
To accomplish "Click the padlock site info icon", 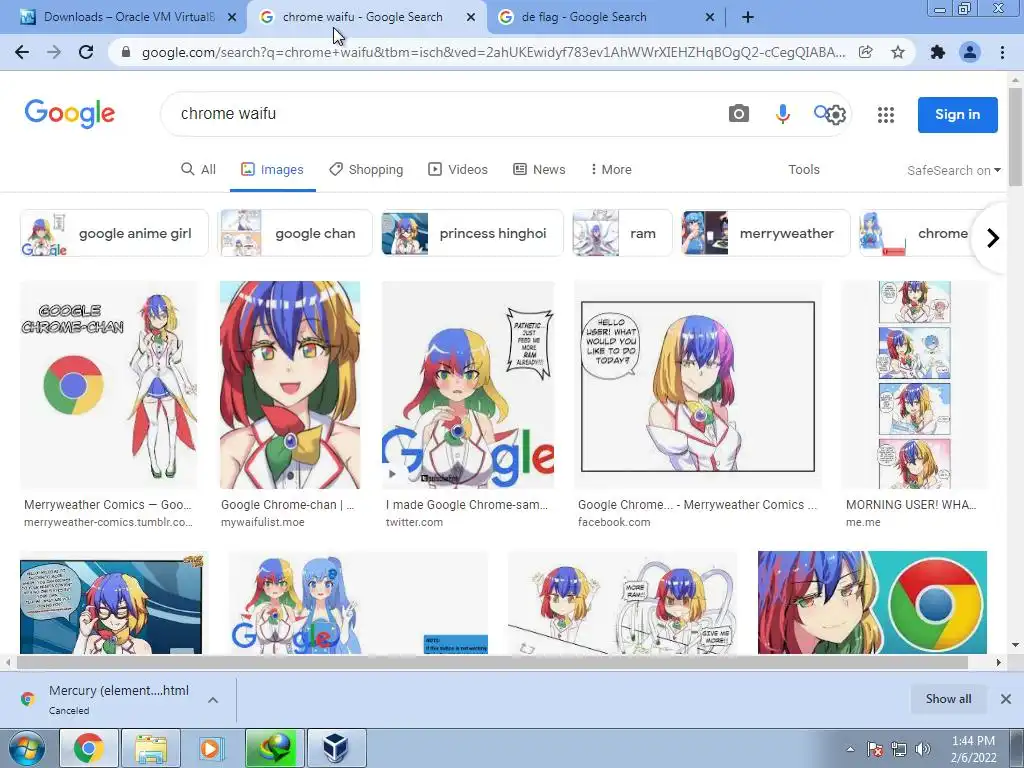I will click(x=126, y=52).
